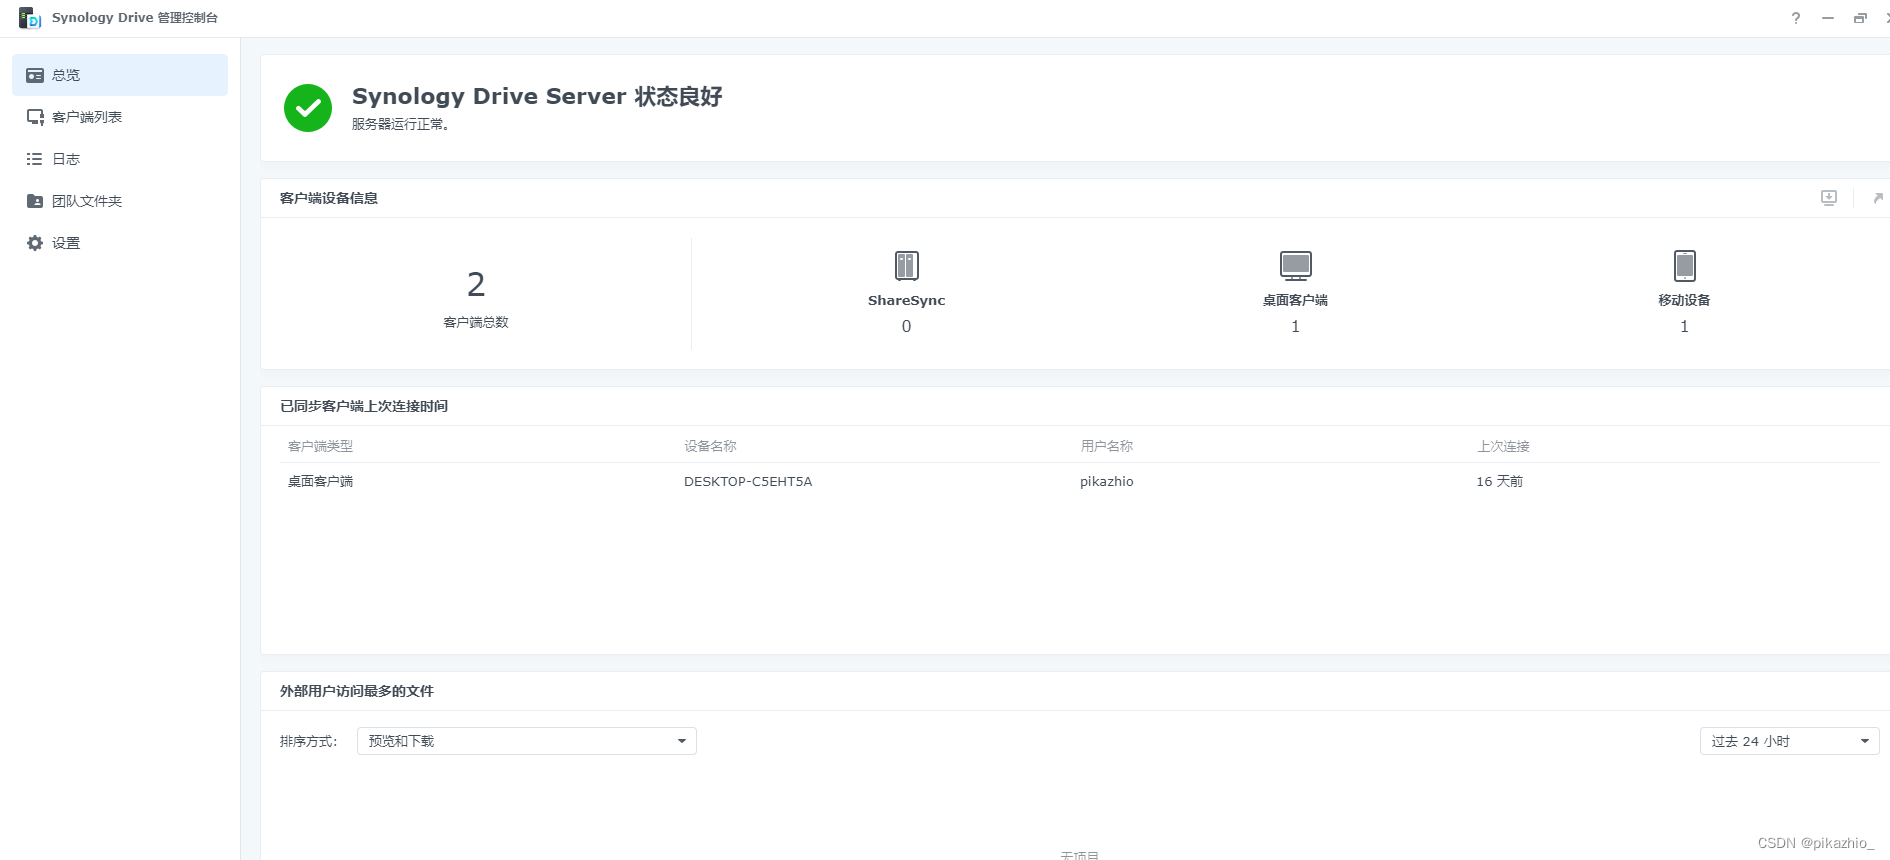Sort by 上次连接 column header
Viewport: 1890px width, 860px height.
1503,446
